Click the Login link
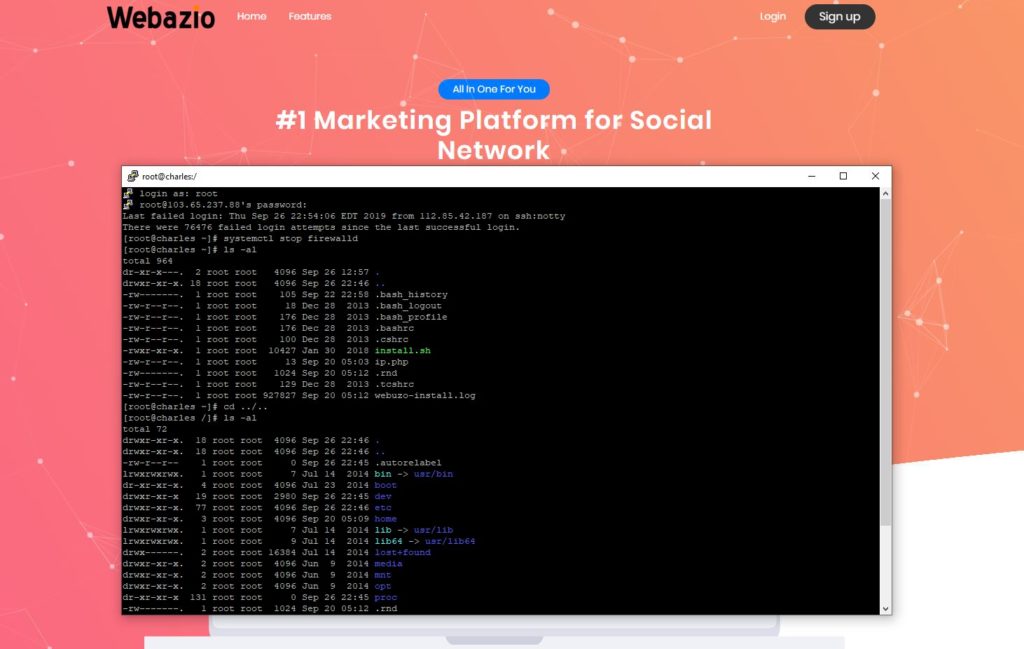 772,16
